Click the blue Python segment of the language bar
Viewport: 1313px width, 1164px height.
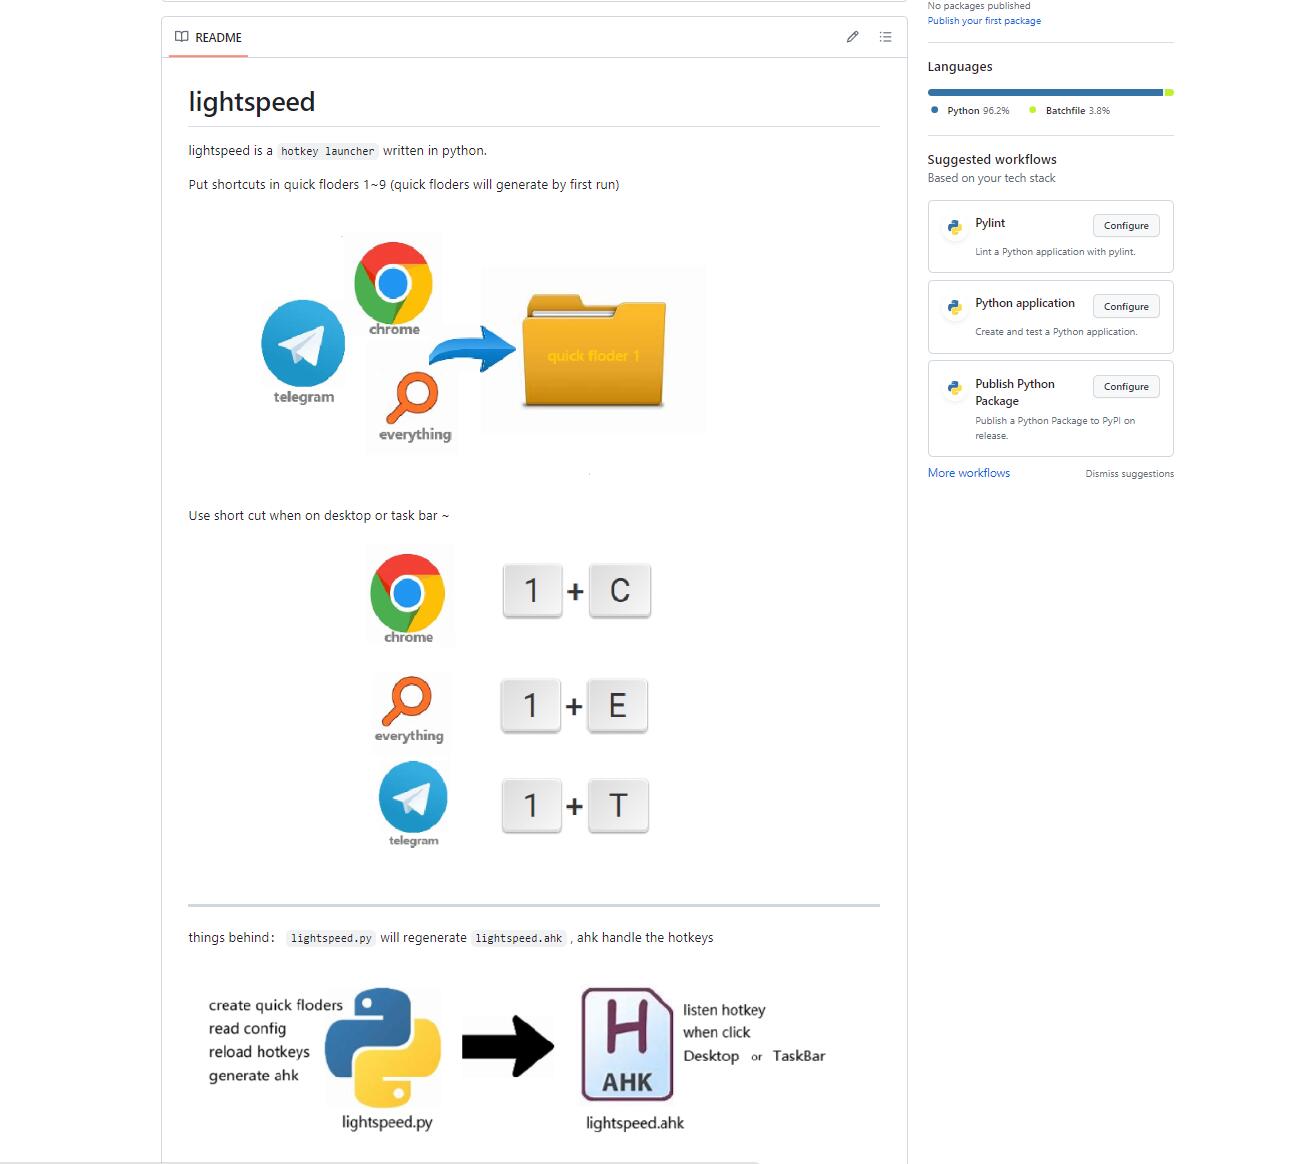[x=1045, y=93]
